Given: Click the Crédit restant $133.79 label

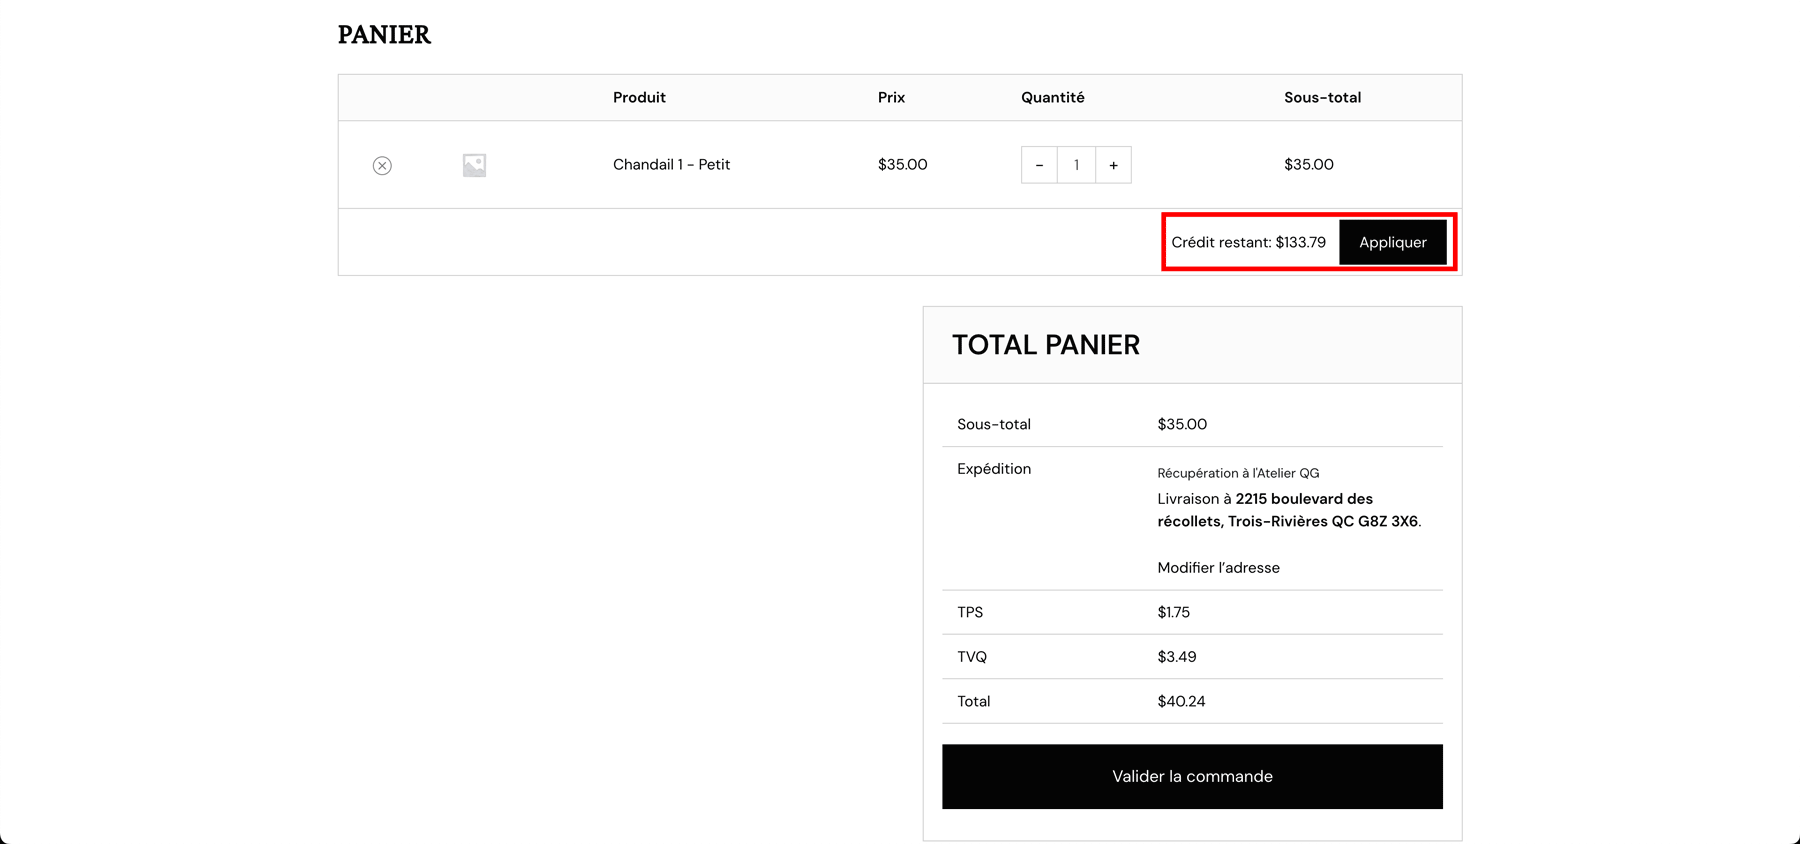Looking at the screenshot, I should [x=1248, y=243].
